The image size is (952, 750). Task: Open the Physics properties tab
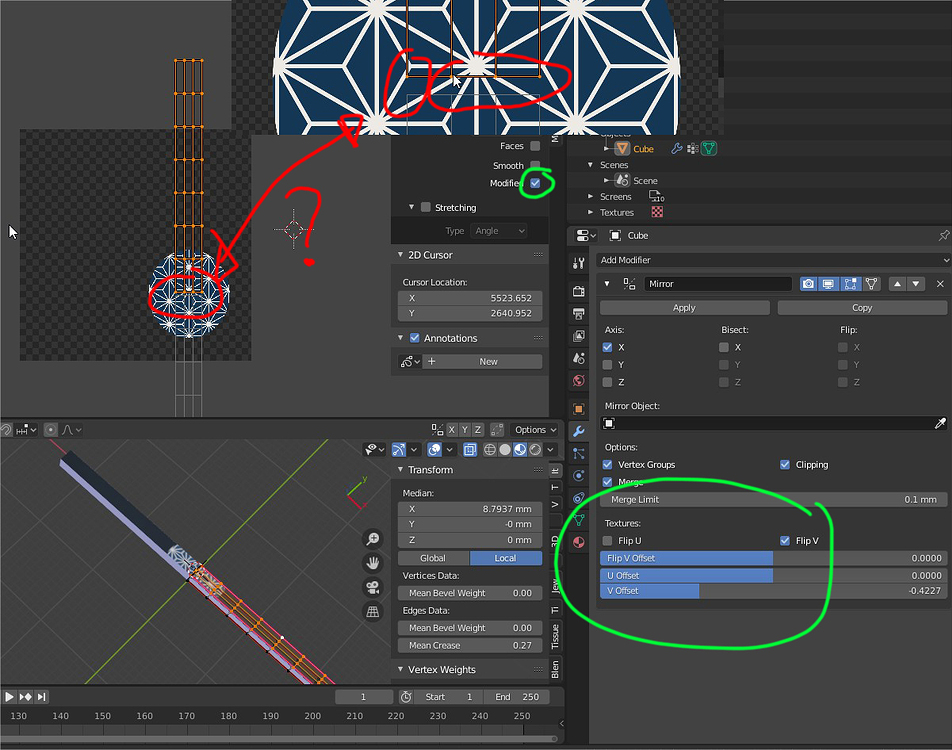[579, 476]
